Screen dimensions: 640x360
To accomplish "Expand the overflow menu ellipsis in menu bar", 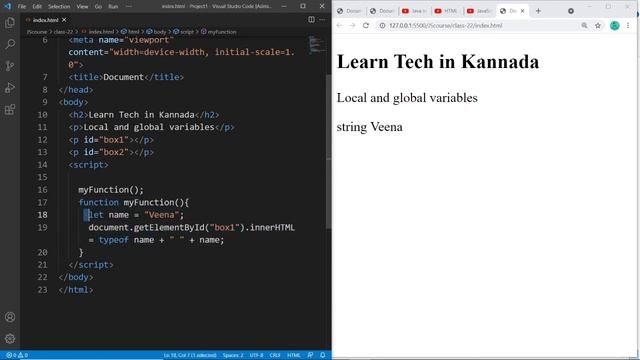I will [129, 7].
